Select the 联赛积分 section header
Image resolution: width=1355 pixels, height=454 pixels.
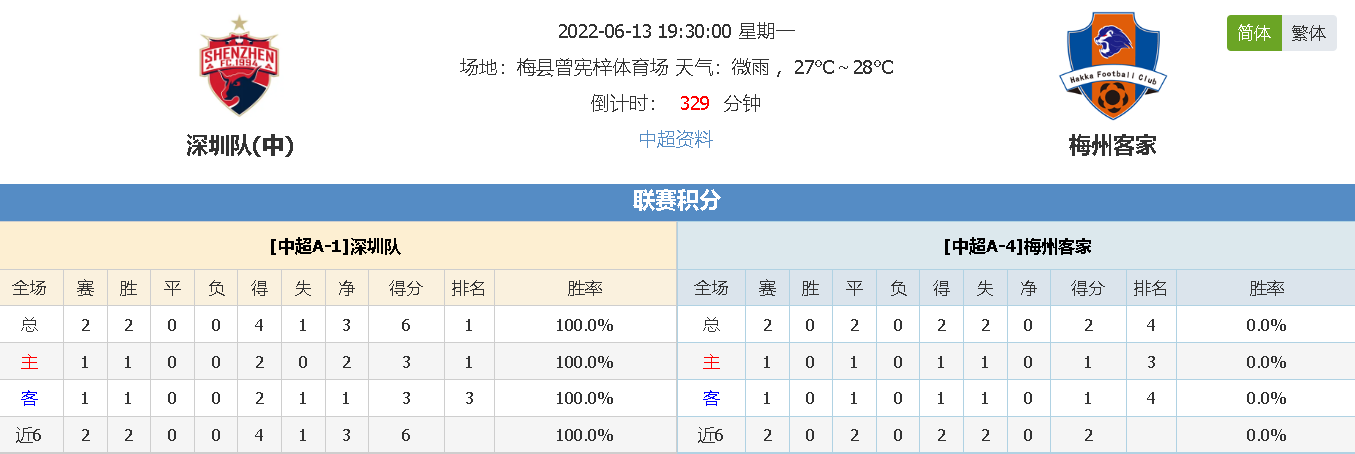(x=677, y=201)
